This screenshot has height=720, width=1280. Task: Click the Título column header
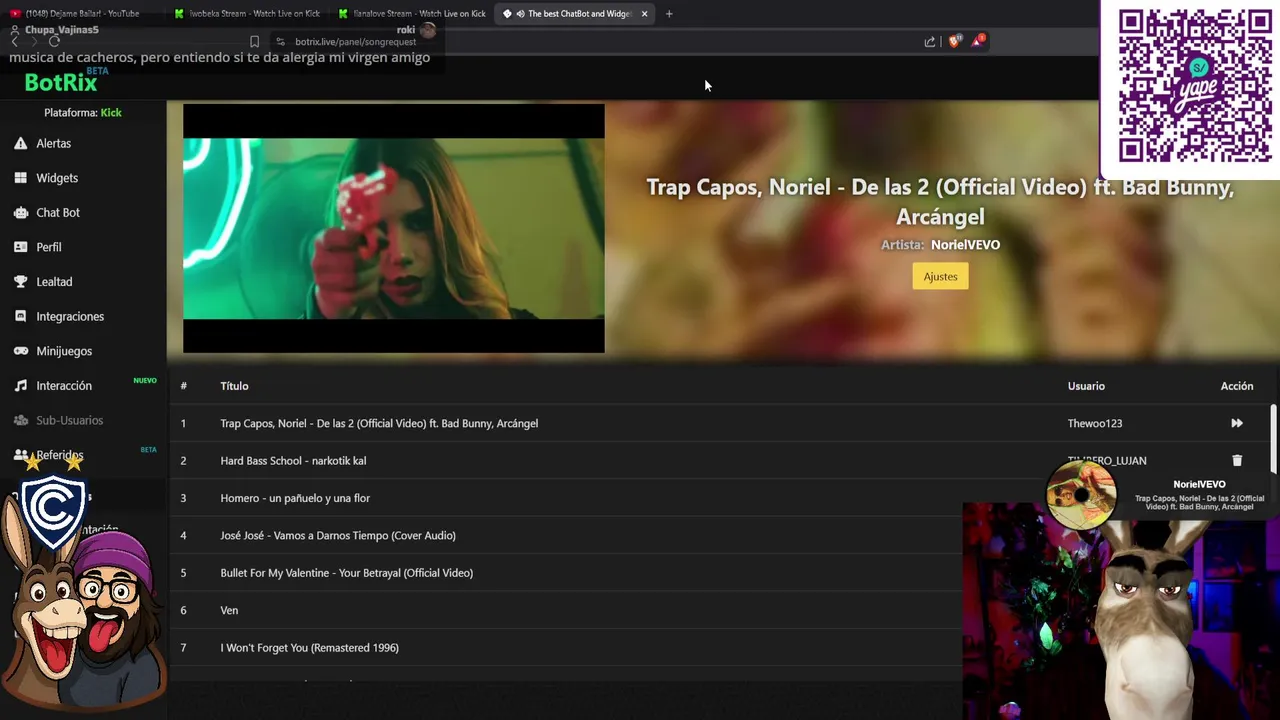tap(234, 386)
